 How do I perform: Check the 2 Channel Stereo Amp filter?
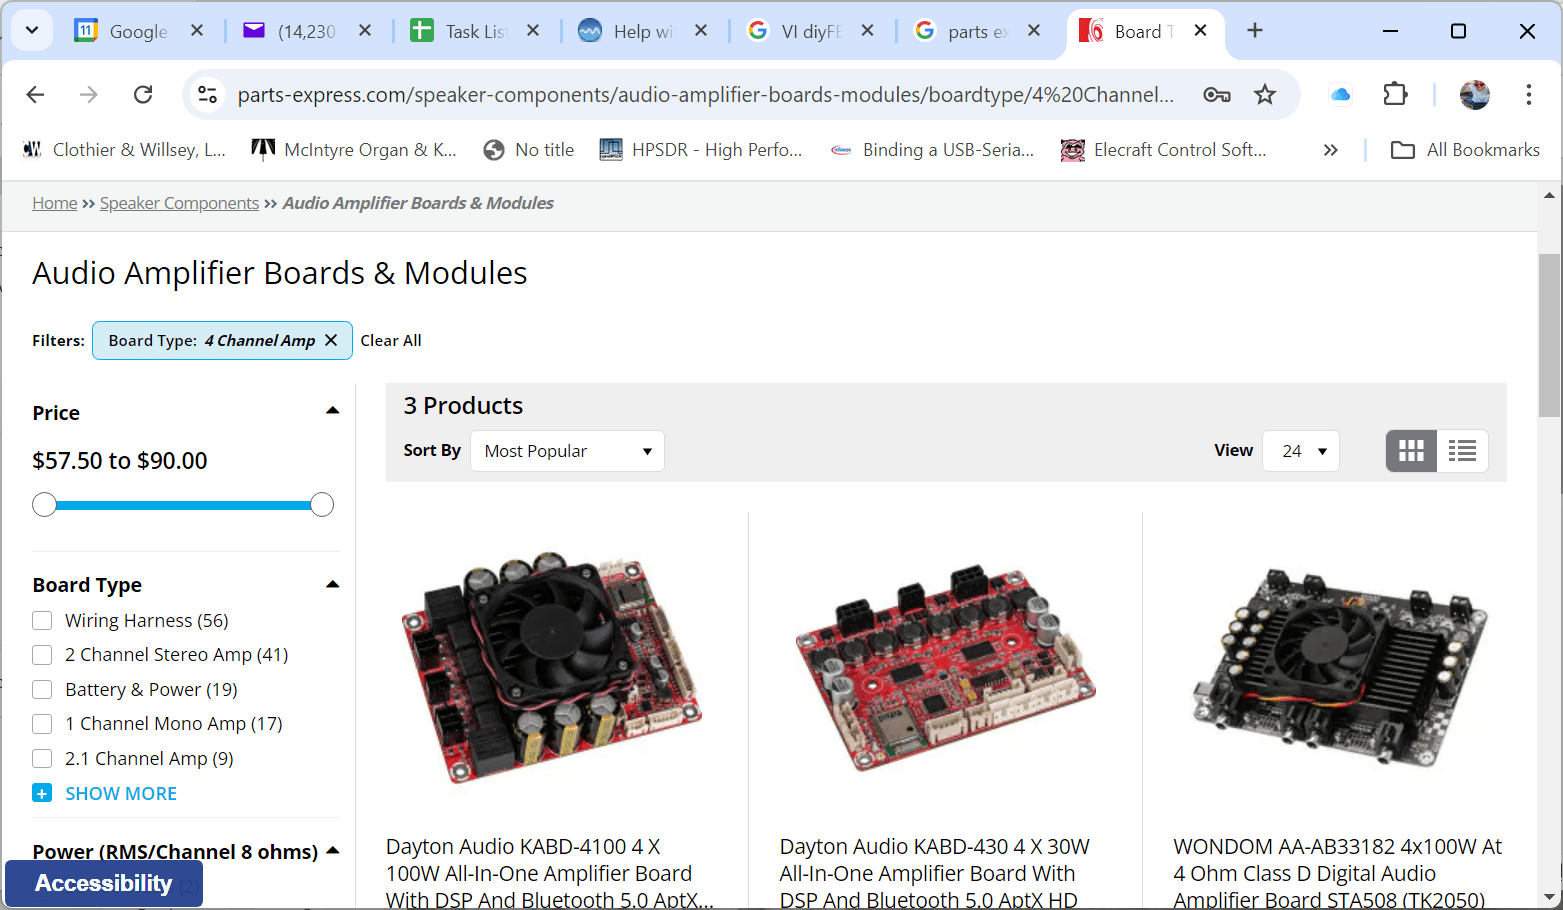(42, 654)
